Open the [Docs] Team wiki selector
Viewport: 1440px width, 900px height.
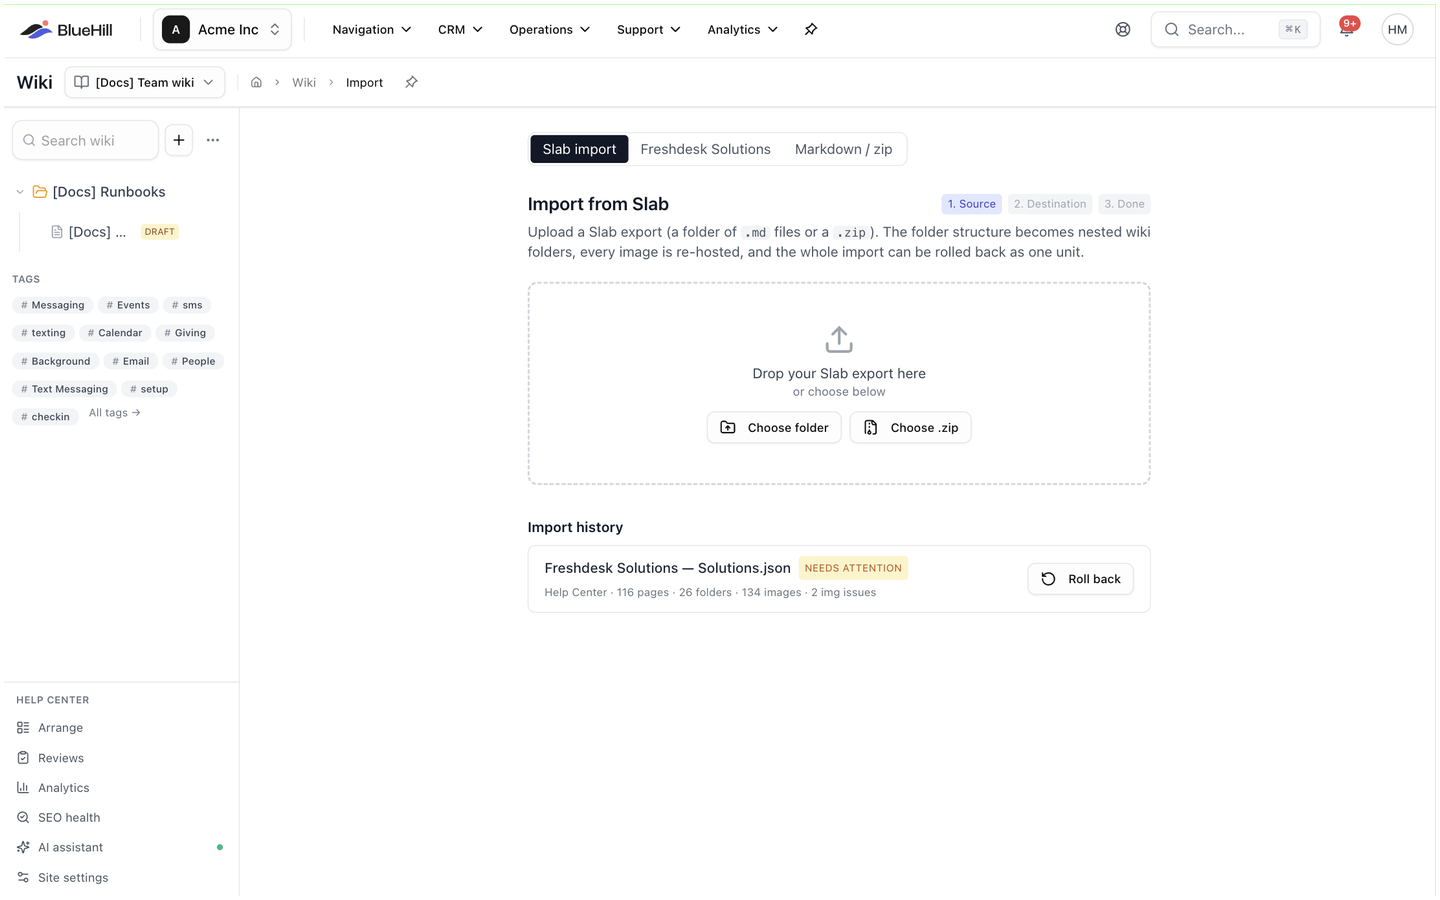(145, 83)
